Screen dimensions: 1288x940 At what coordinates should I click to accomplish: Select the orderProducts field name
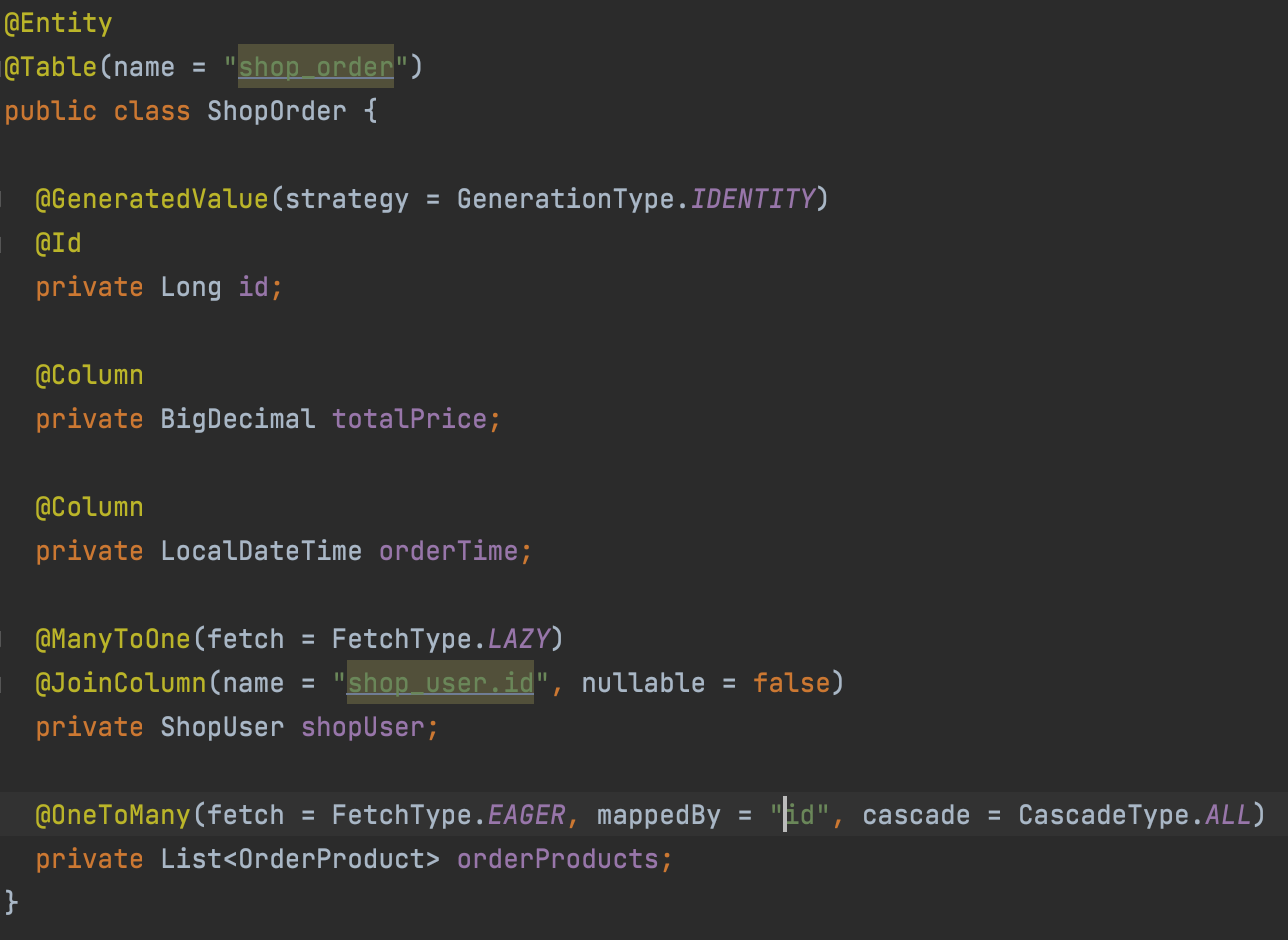(x=558, y=859)
